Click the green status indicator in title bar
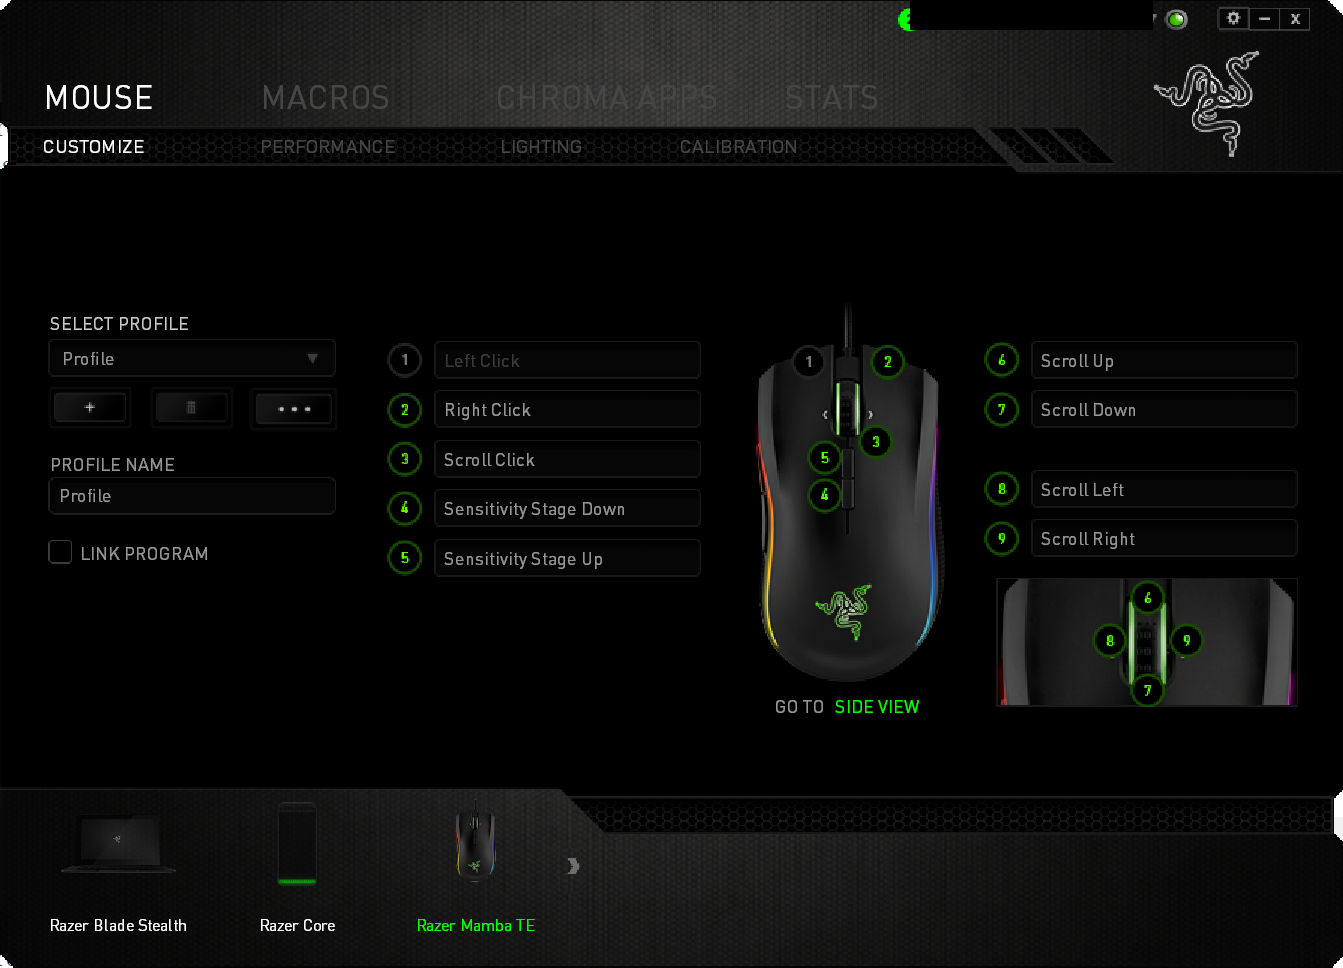This screenshot has height=968, width=1343. (1177, 19)
